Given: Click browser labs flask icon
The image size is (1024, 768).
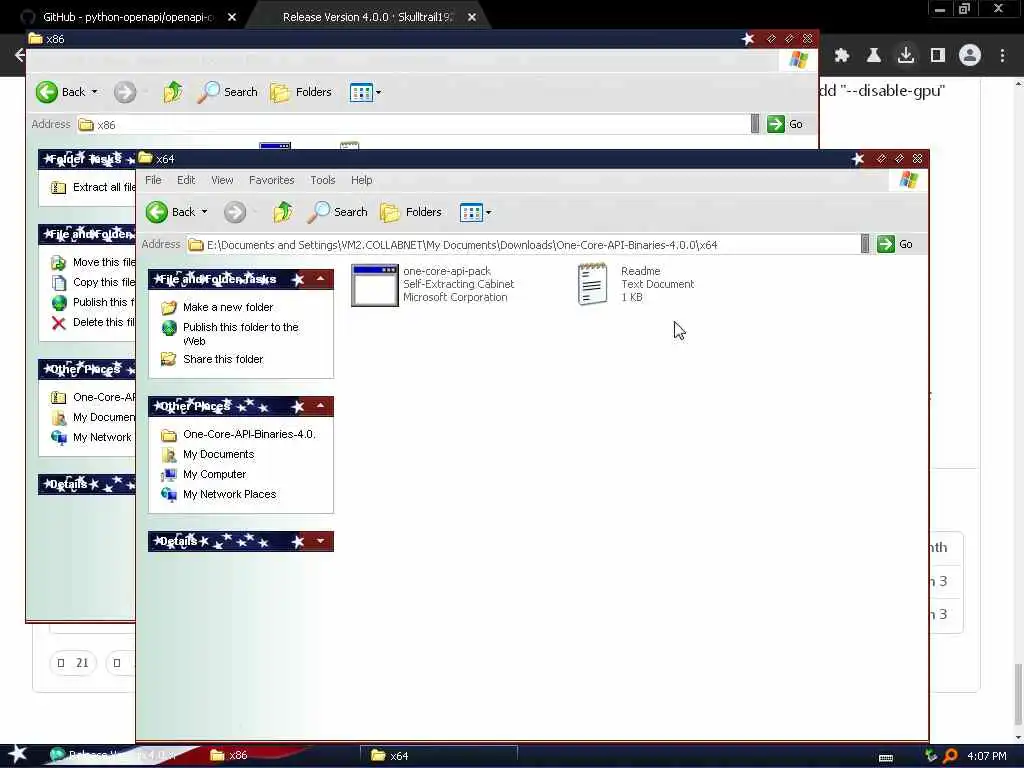Looking at the screenshot, I should 874,56.
